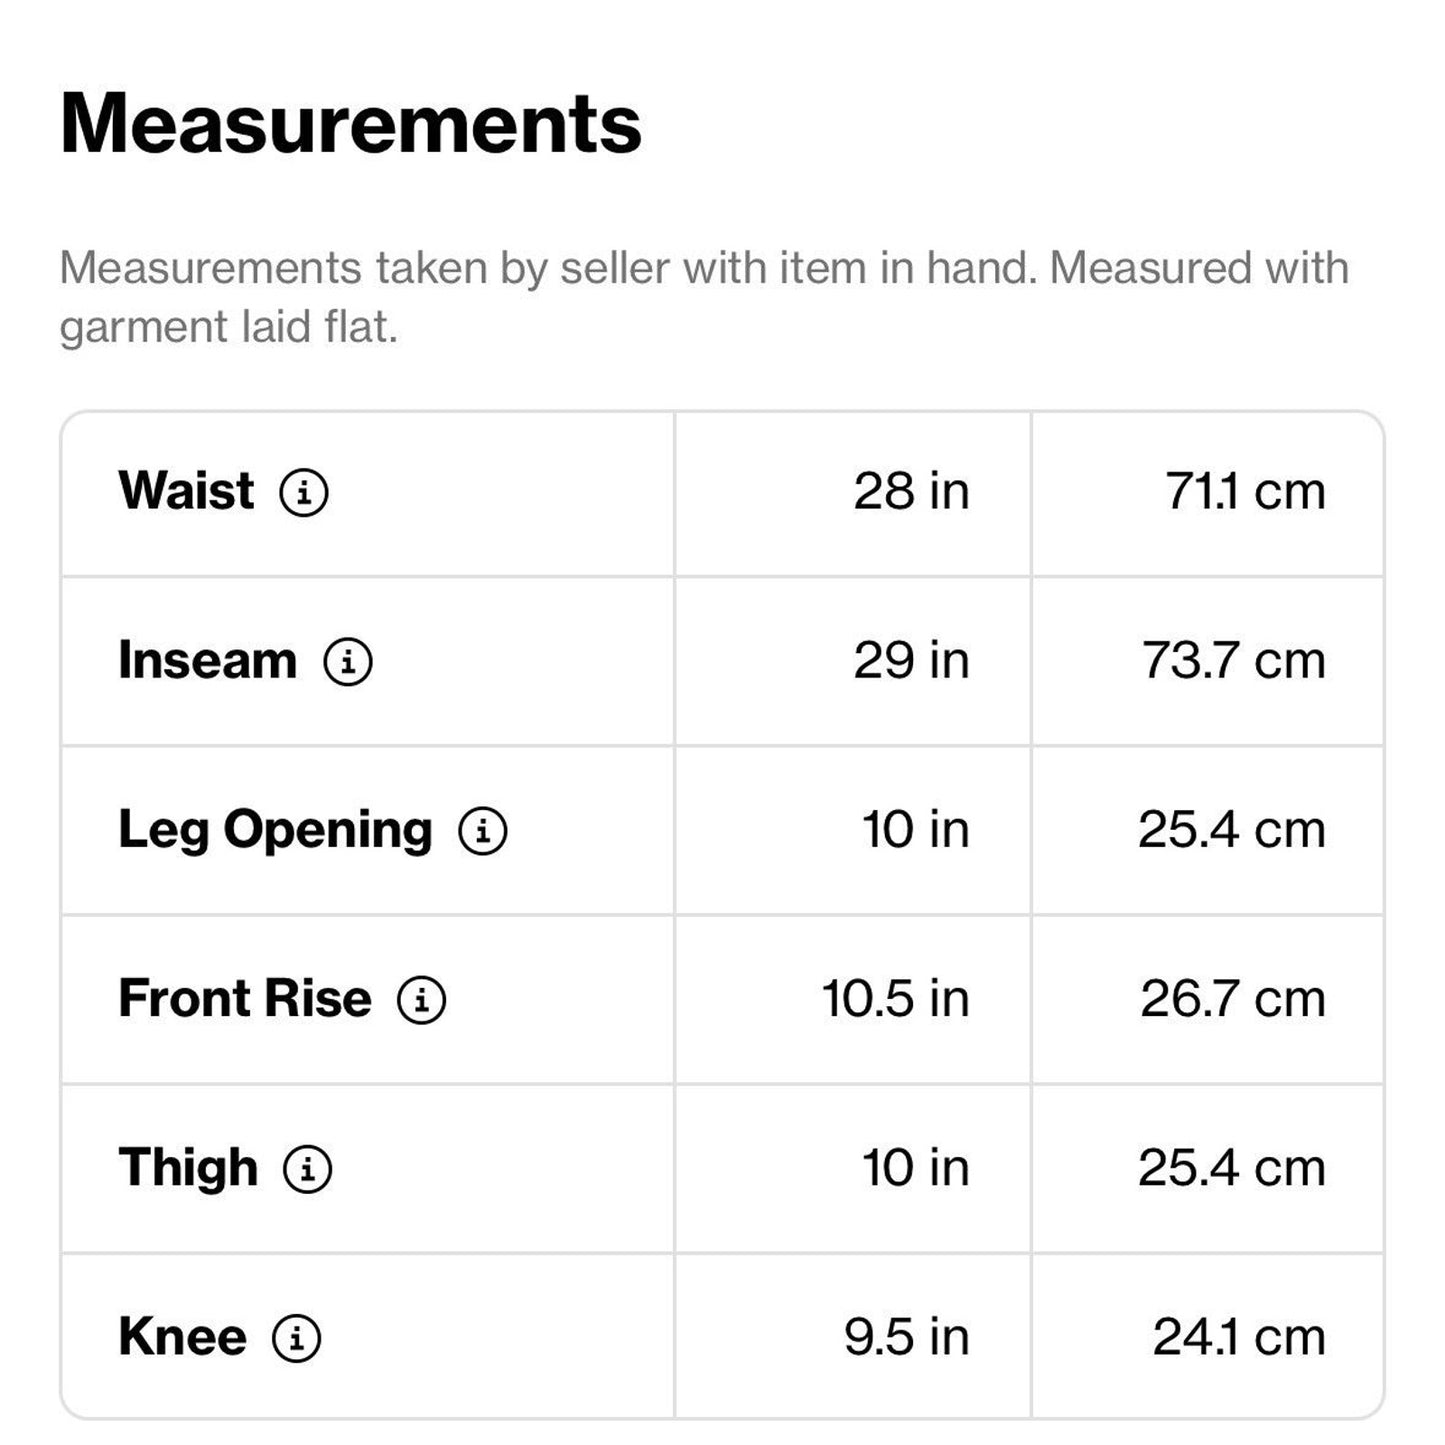Click the Waist row label
This screenshot has width=1445, height=1445.
186,491
